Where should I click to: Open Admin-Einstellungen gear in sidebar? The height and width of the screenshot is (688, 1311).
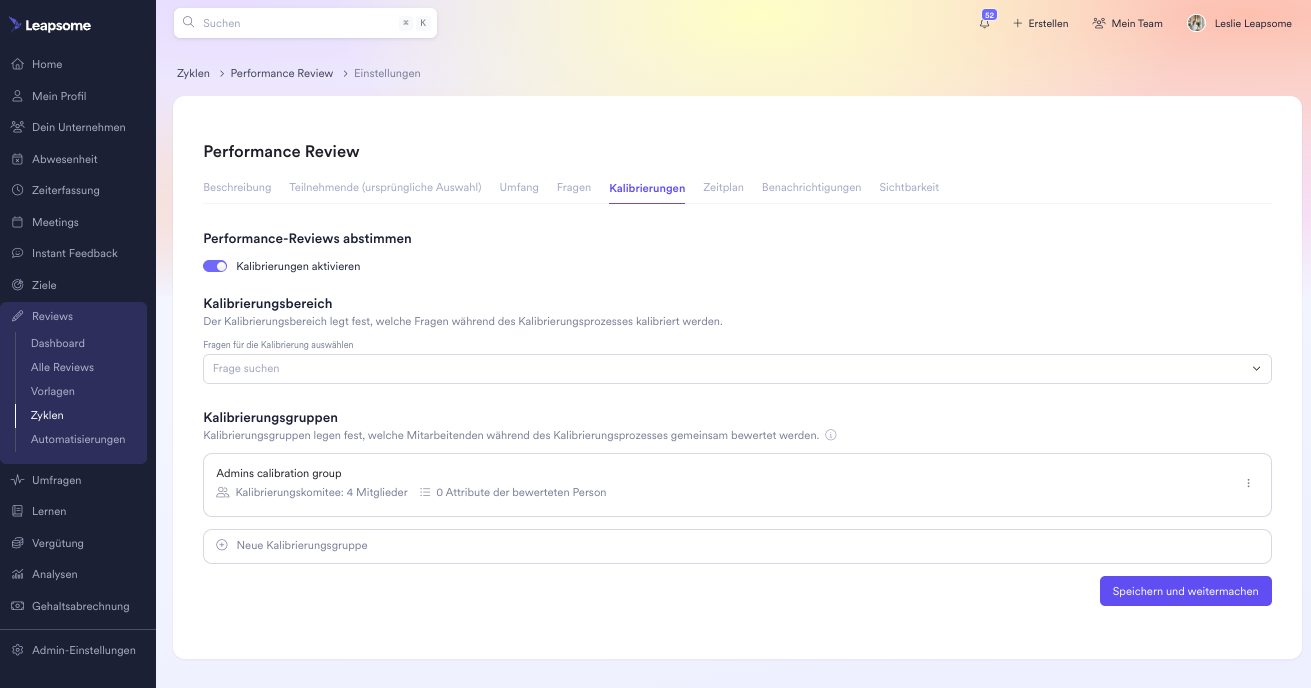tap(18, 650)
